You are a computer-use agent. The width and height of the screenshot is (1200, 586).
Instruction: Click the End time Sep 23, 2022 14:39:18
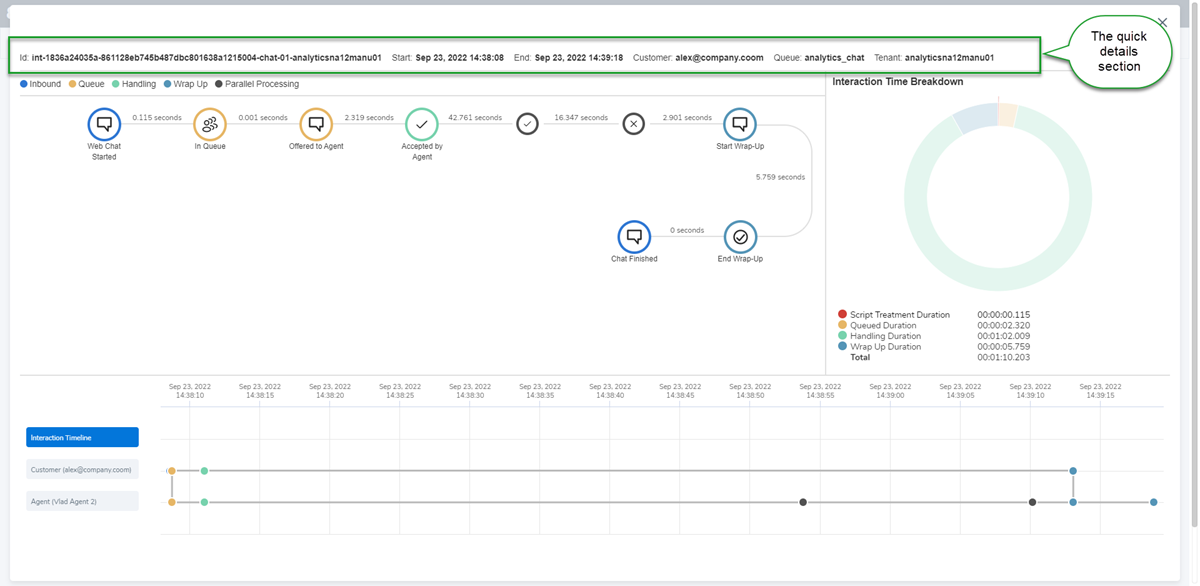[579, 58]
